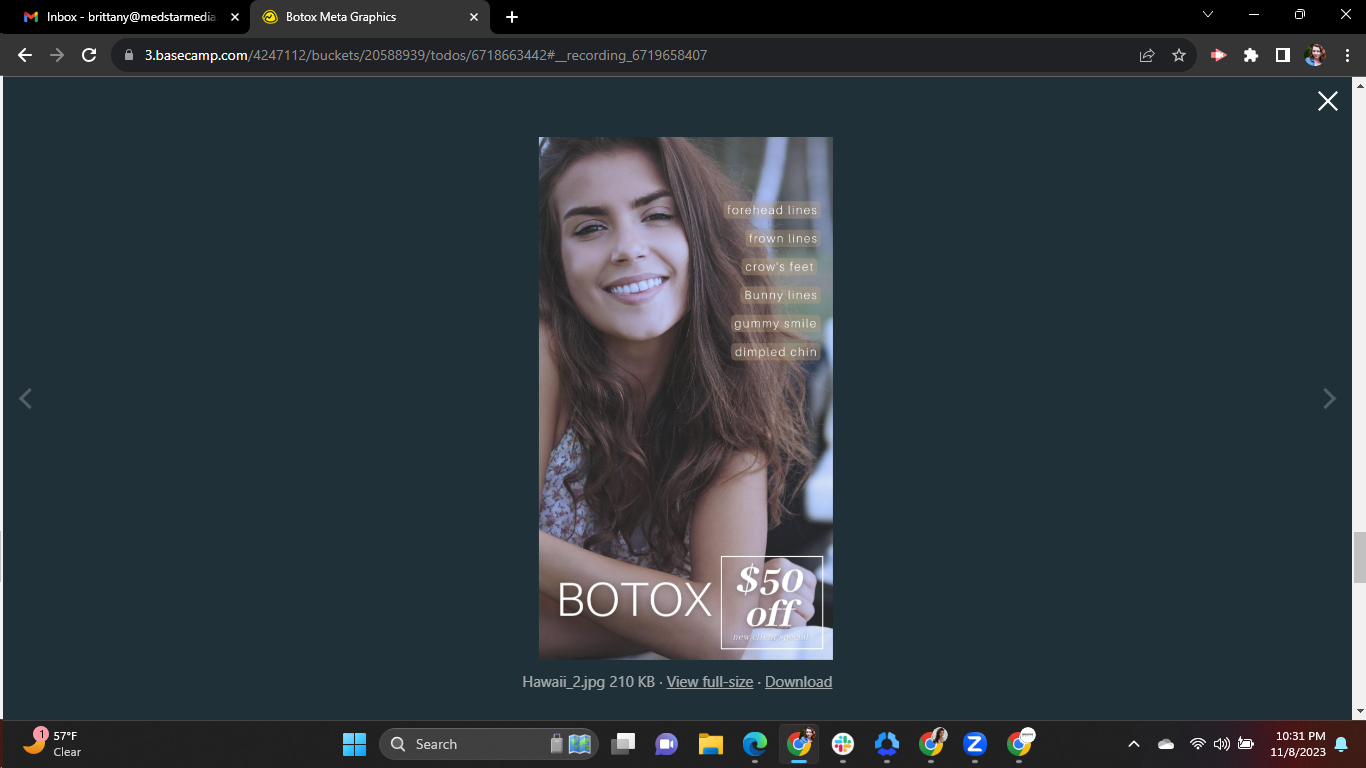Click the View full-size link
The image size is (1366, 768).
click(x=710, y=682)
